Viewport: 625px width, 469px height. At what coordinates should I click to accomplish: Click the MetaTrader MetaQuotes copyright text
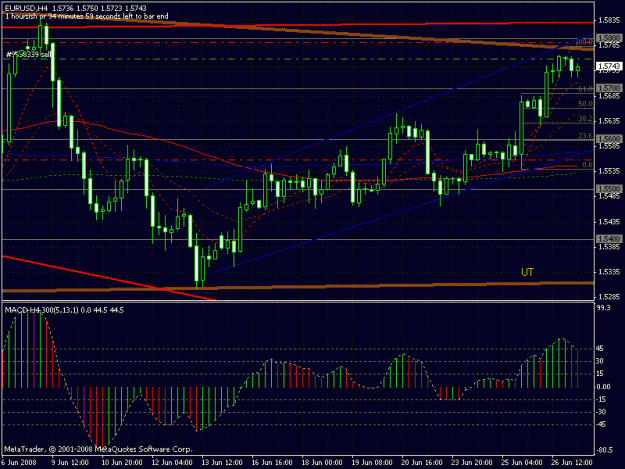point(98,449)
